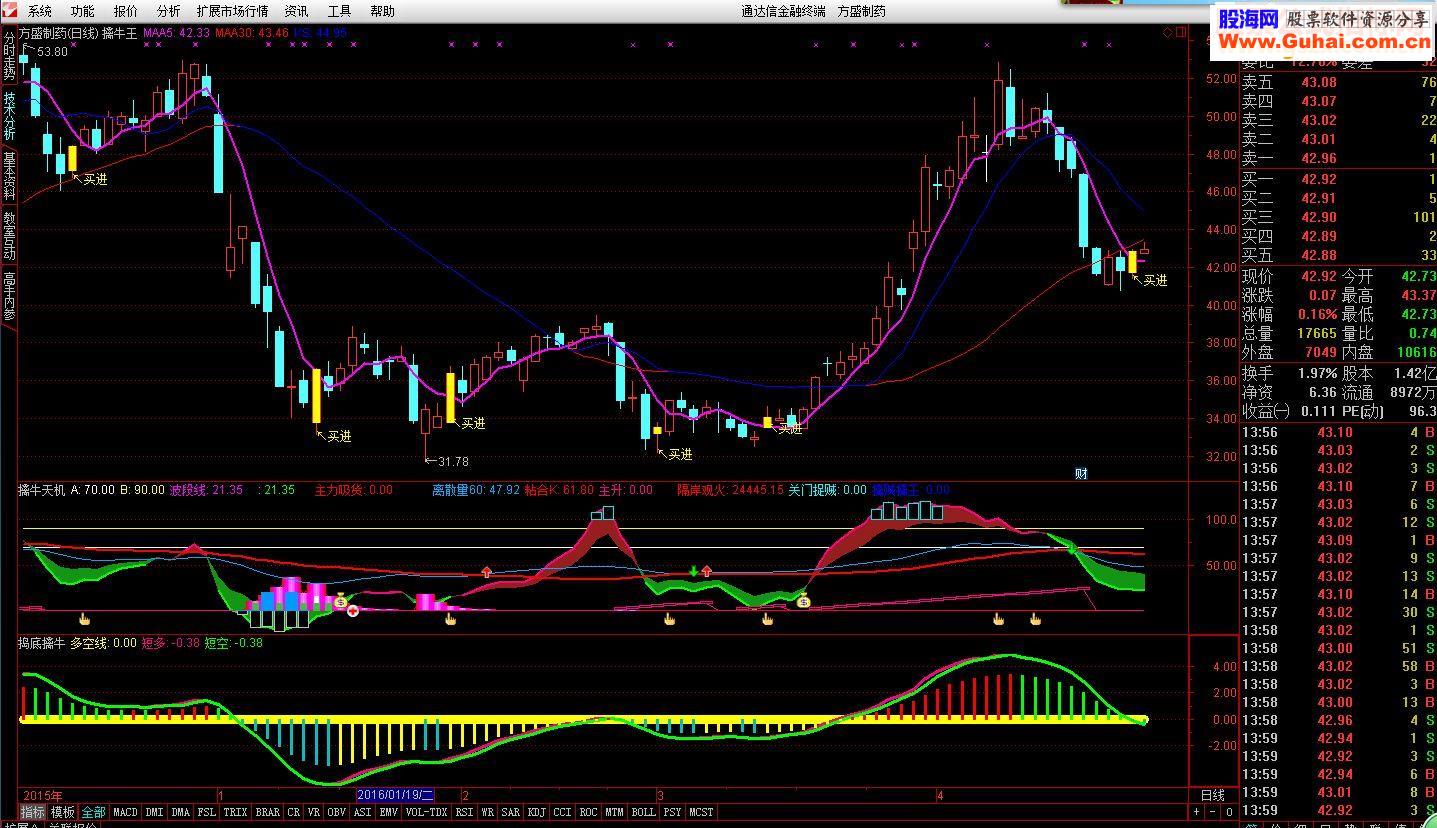1437x828 pixels.
Task: Open 教室互动 side tab
Action: (x=9, y=235)
